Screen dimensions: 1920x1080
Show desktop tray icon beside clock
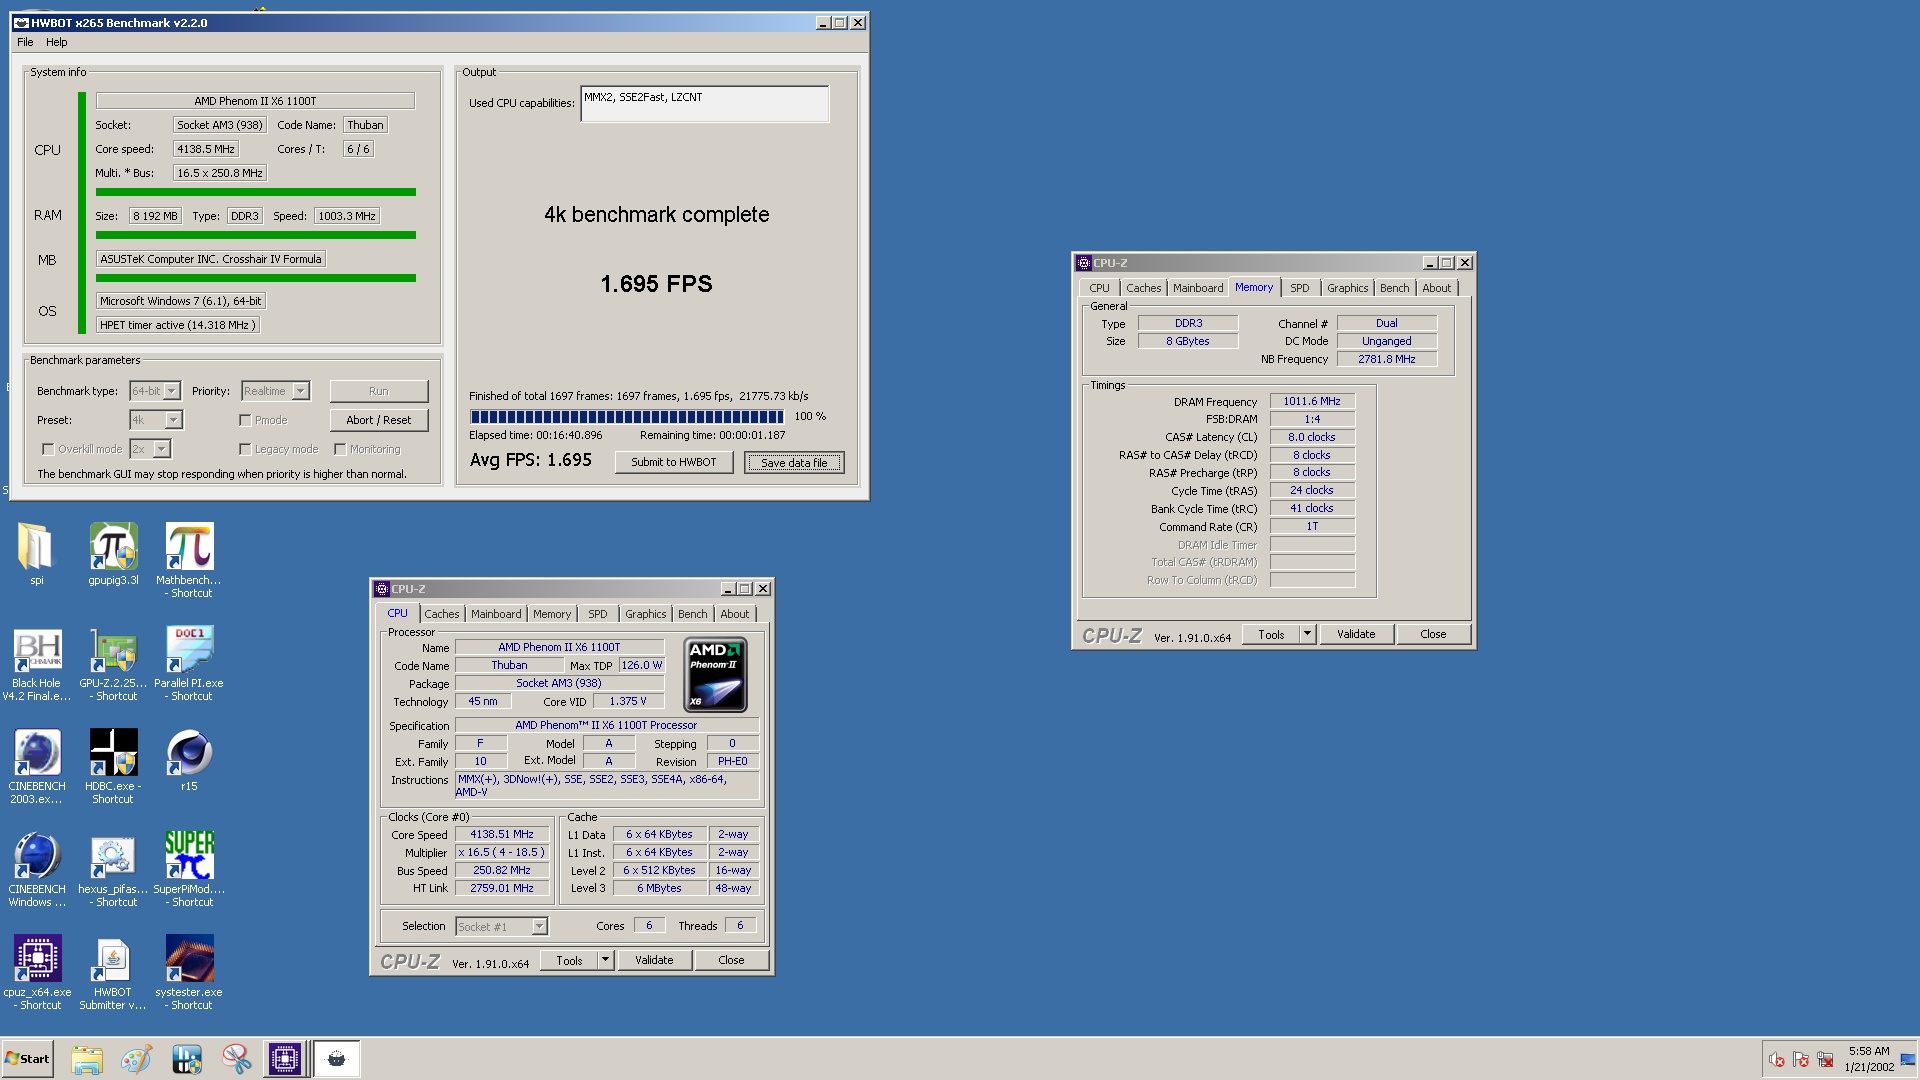[x=1908, y=1059]
